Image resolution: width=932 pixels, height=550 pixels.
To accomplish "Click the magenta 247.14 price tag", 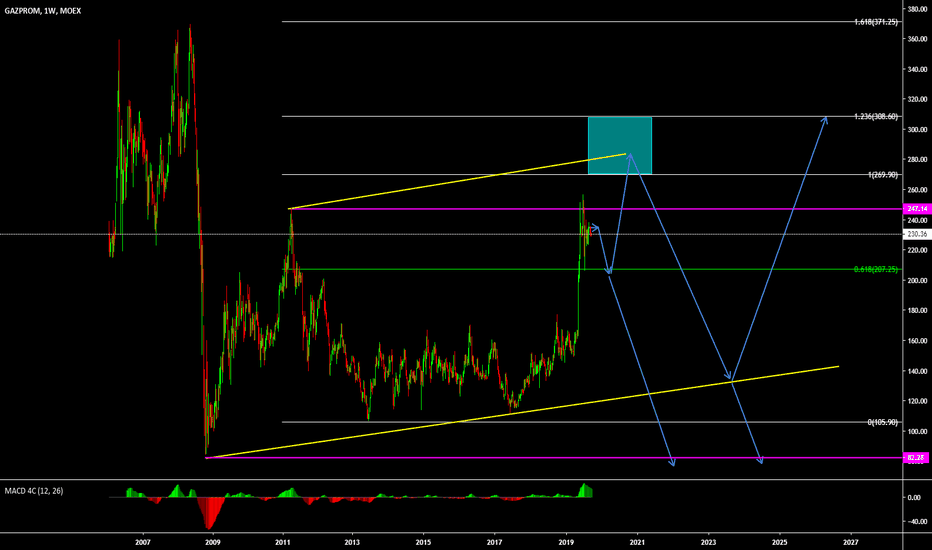I will point(916,209).
